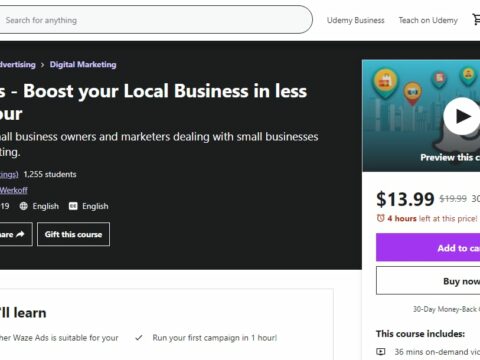Click the closed captions icon

pyautogui.click(x=73, y=206)
